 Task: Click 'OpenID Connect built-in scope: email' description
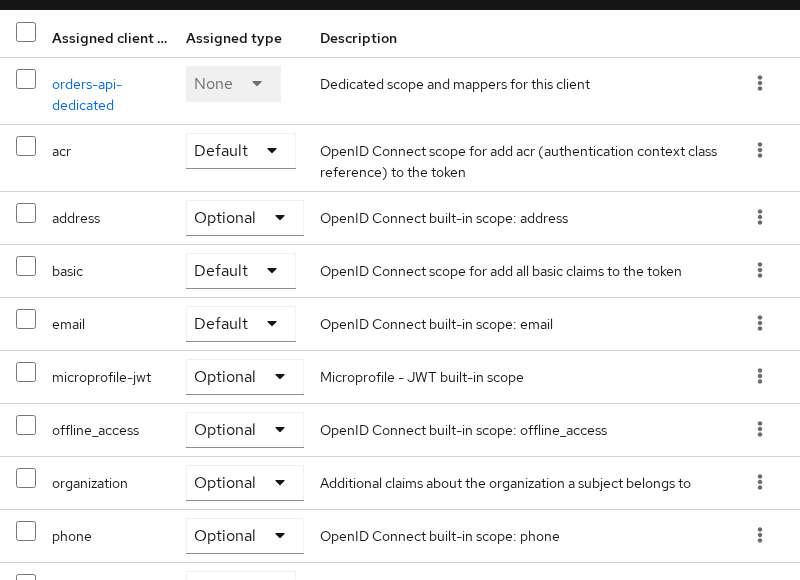(436, 324)
